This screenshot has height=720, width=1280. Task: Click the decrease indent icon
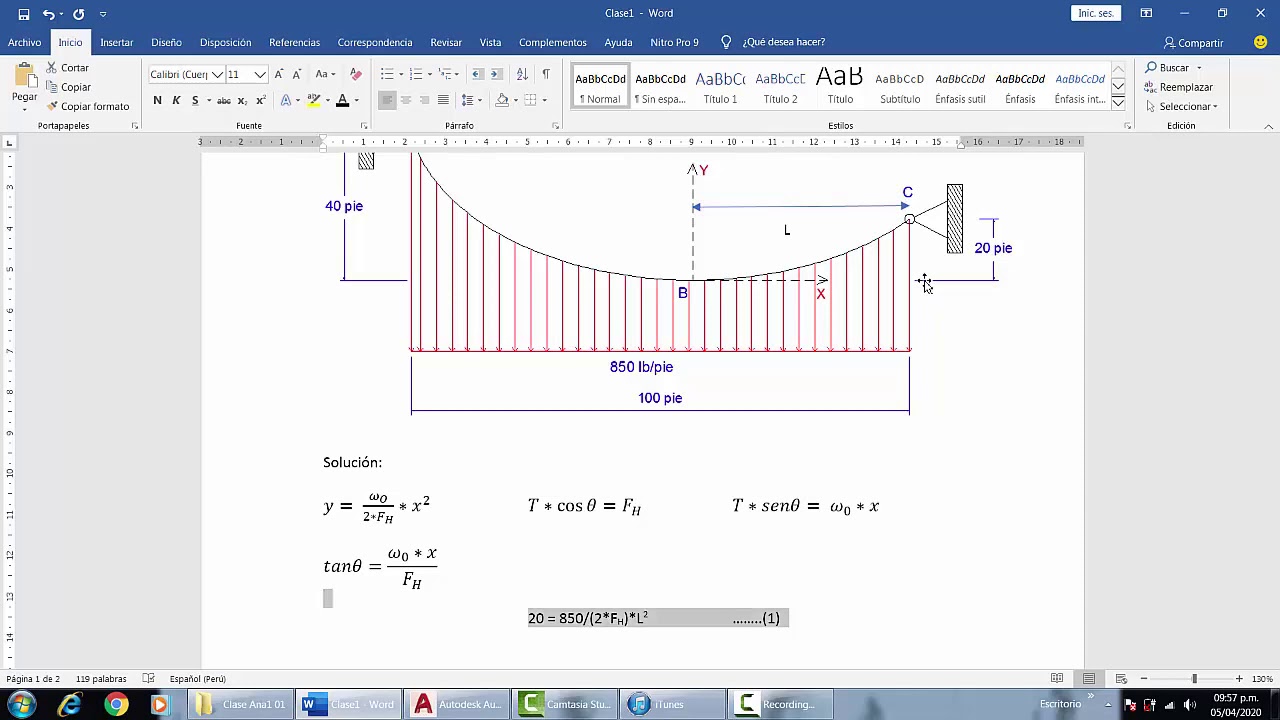(x=478, y=75)
